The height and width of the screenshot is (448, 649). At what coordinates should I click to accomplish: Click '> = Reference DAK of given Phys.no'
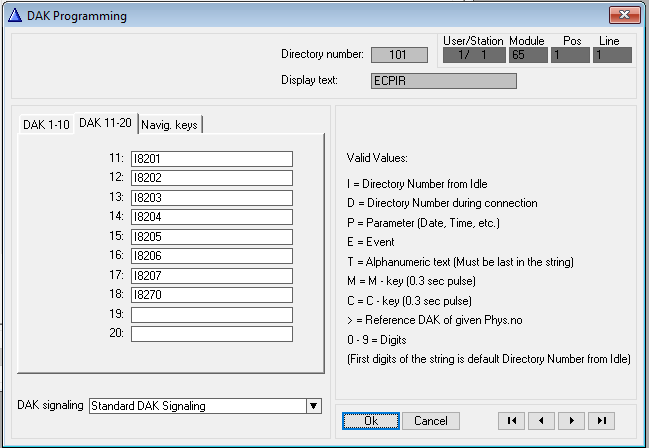click(x=435, y=320)
